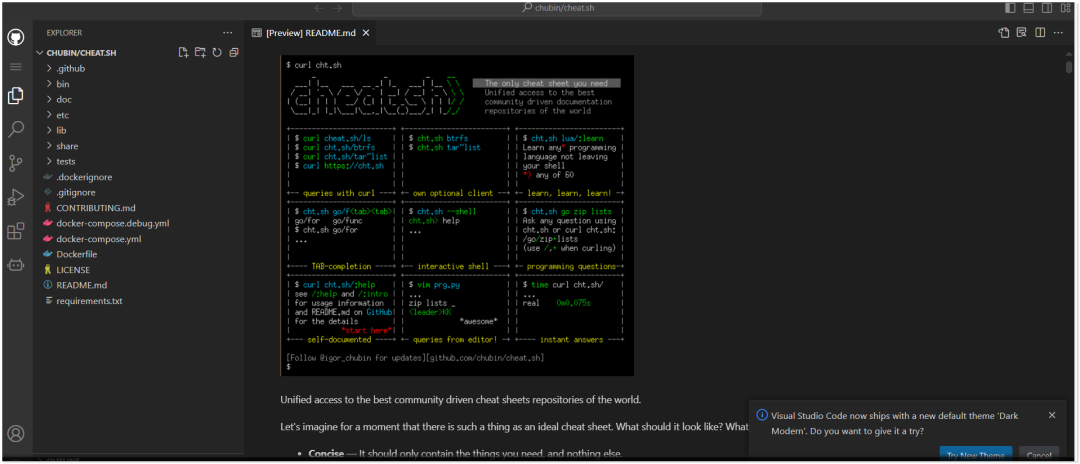Click the preview vertical scrollbar thumb

pos(1068,67)
